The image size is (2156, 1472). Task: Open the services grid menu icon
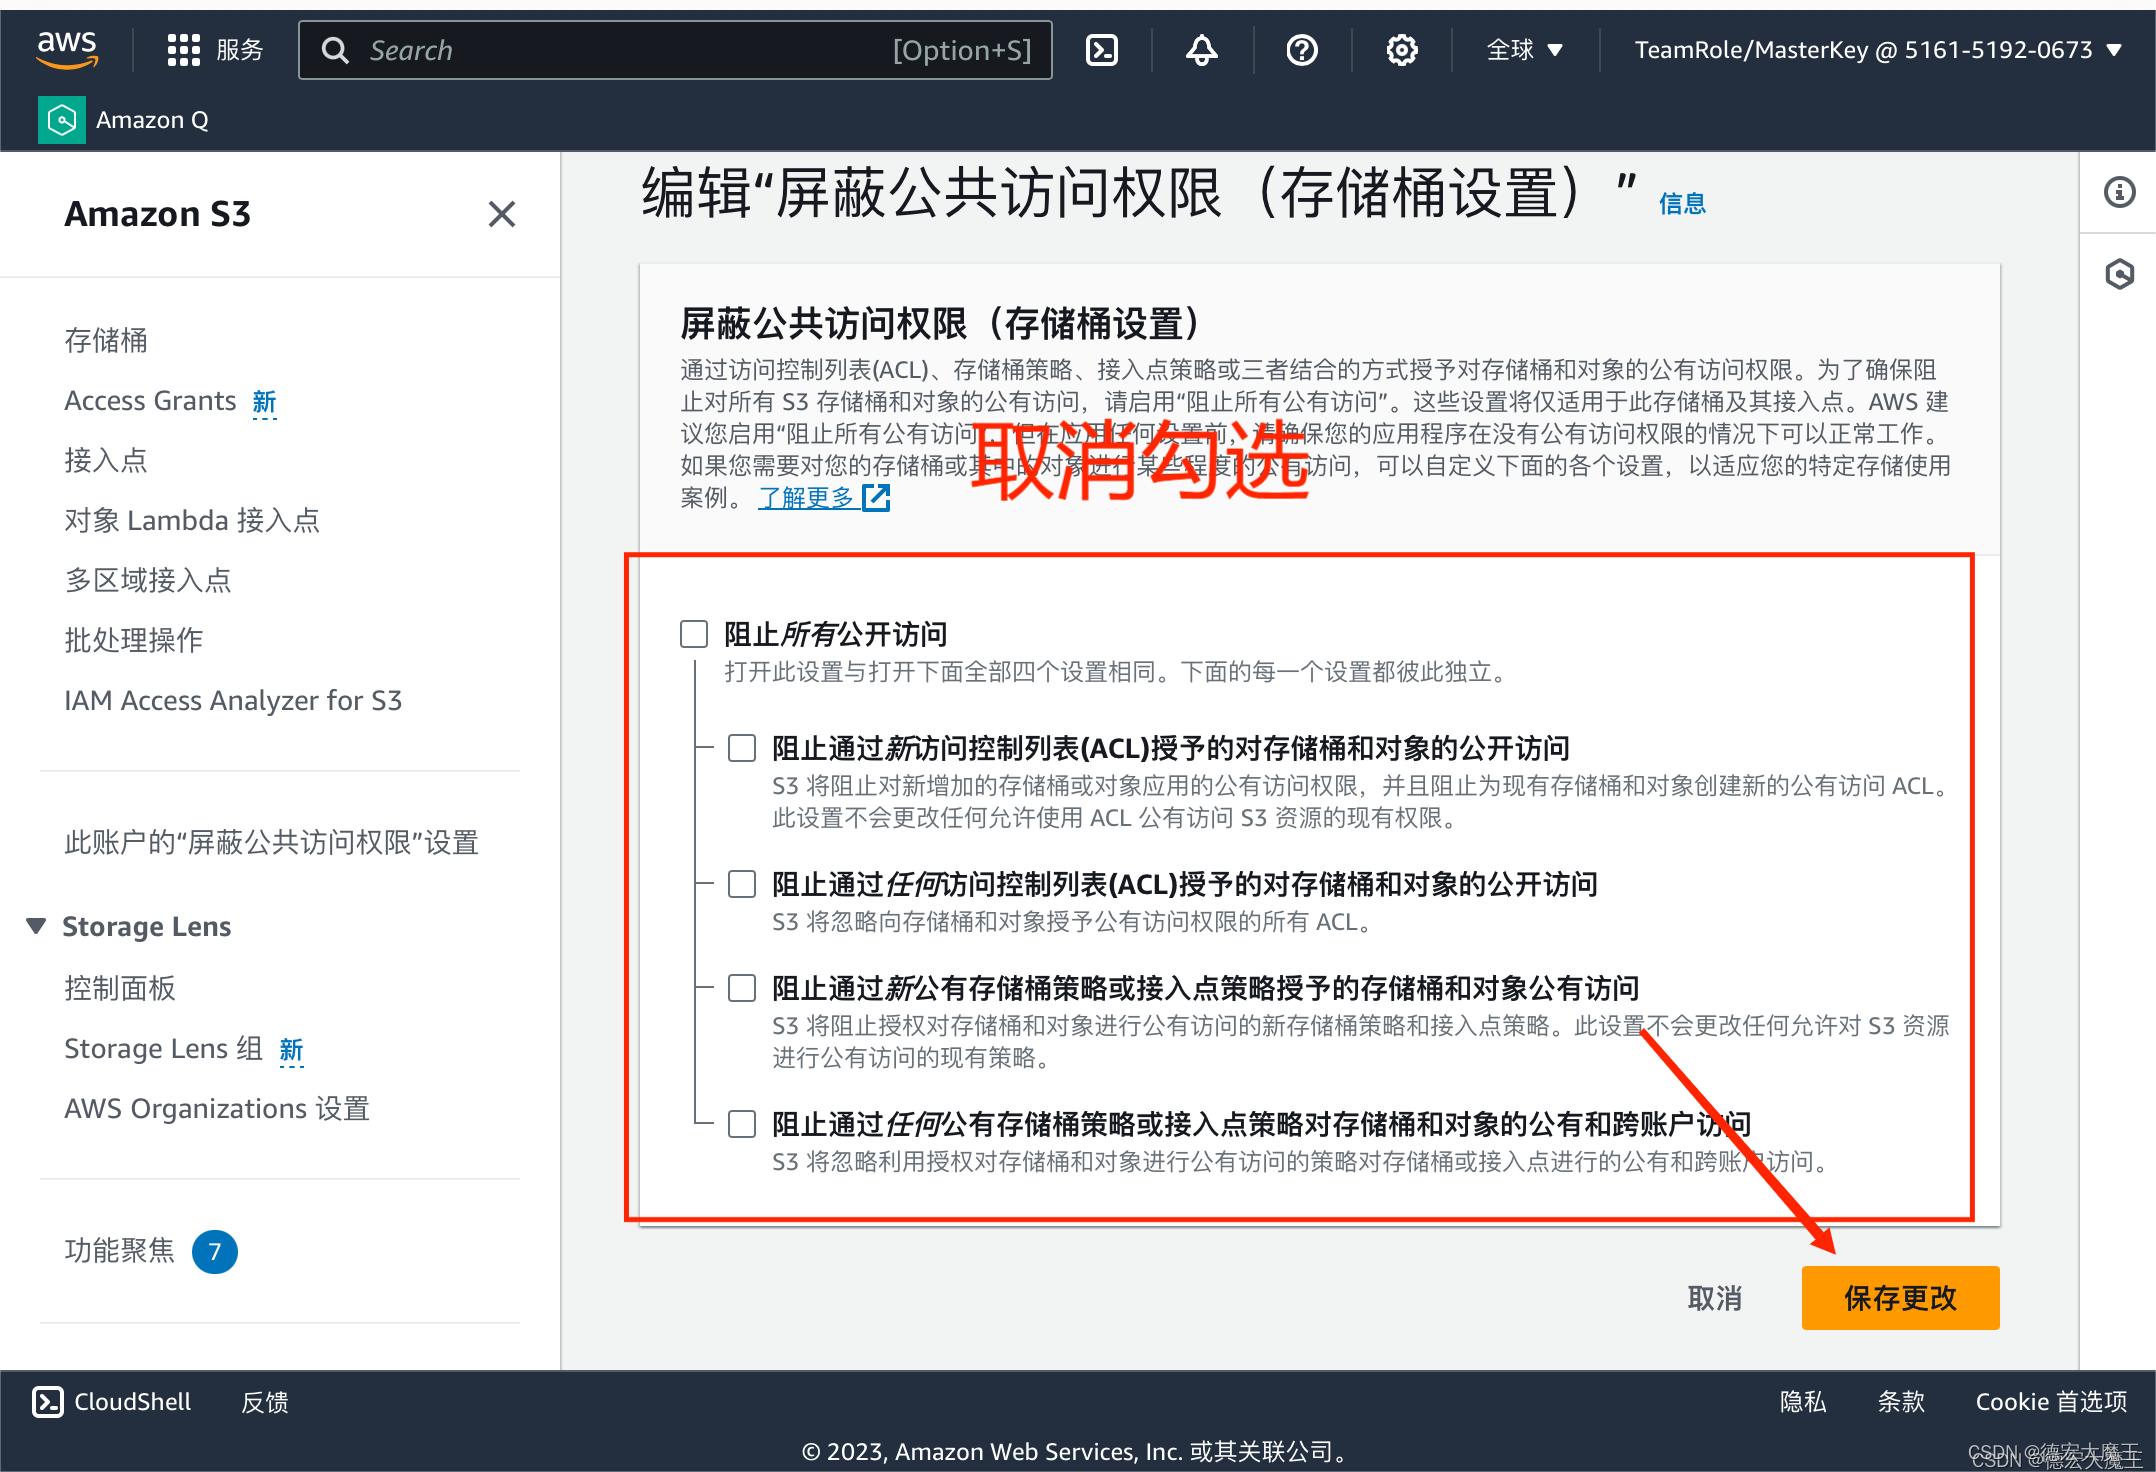pos(183,50)
